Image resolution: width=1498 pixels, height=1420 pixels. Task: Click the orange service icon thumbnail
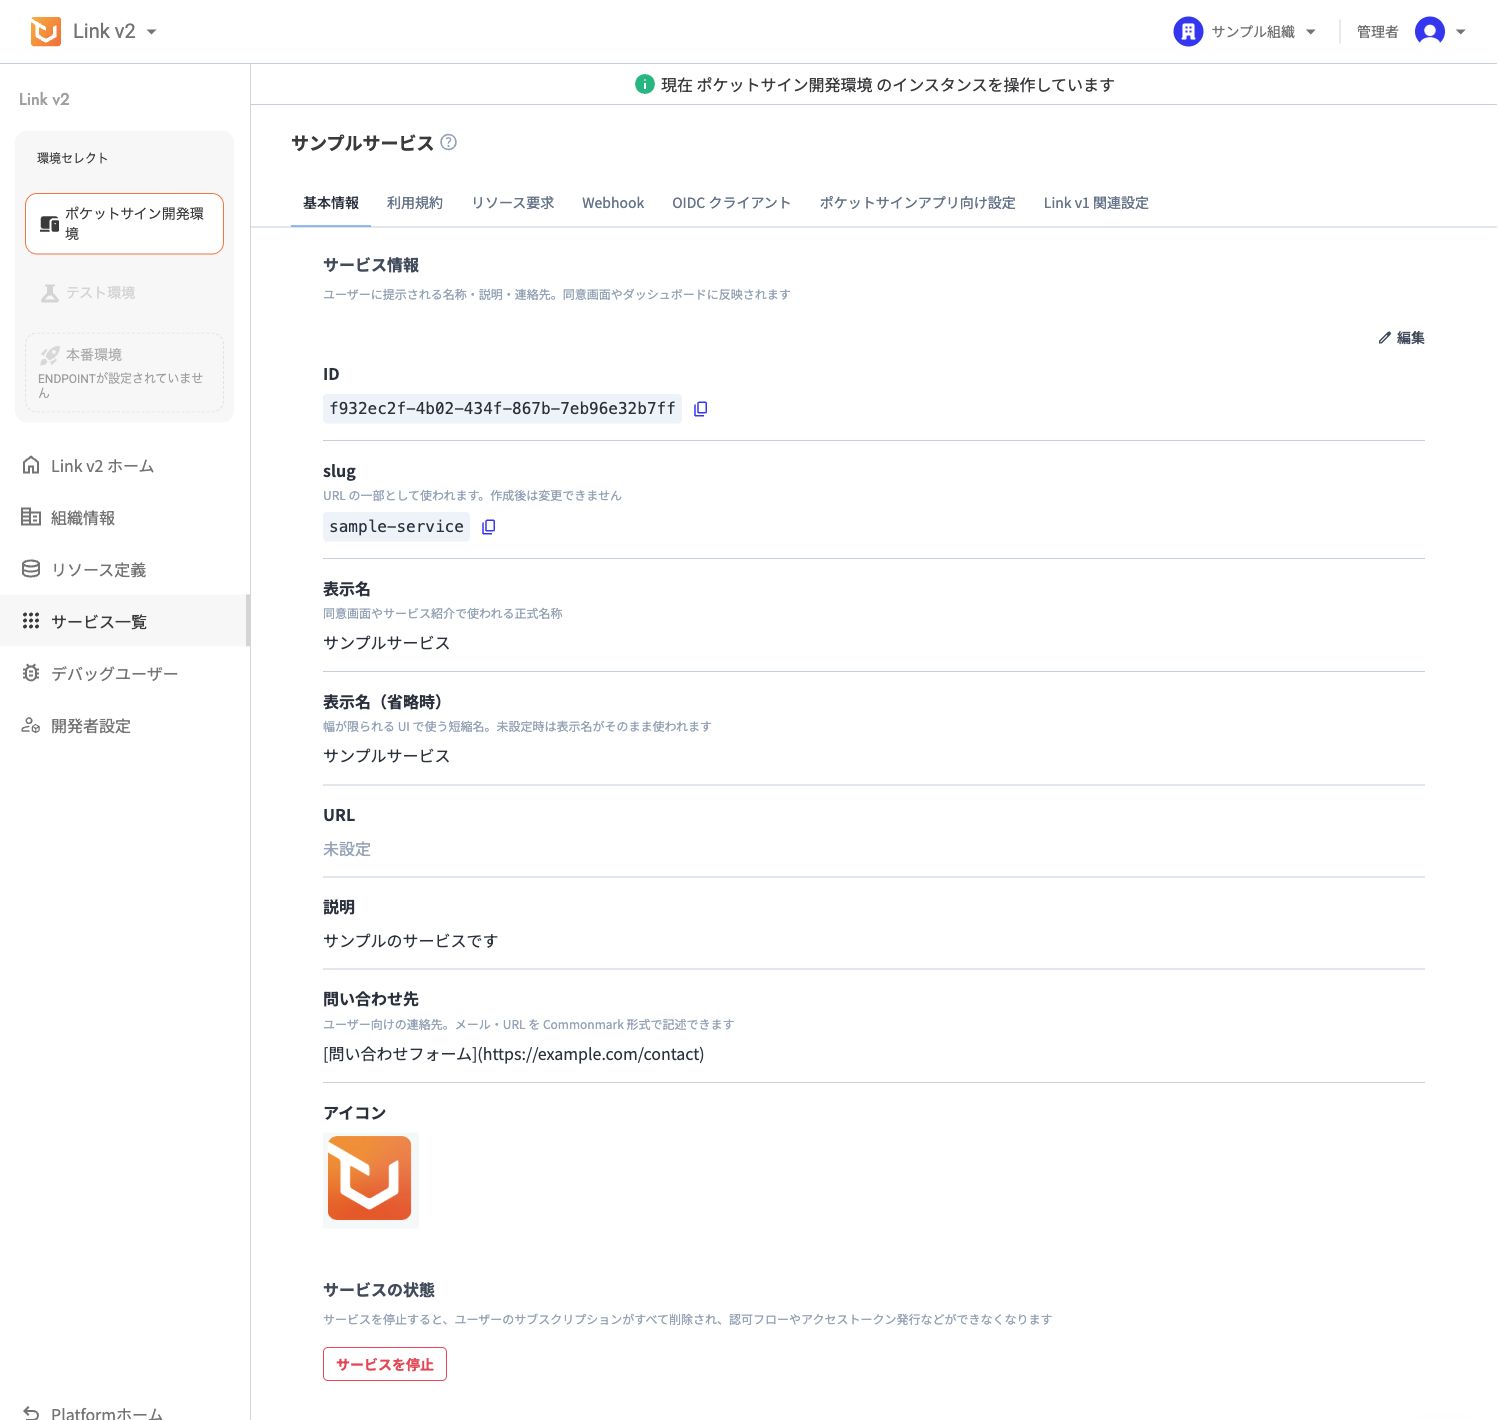(370, 1179)
